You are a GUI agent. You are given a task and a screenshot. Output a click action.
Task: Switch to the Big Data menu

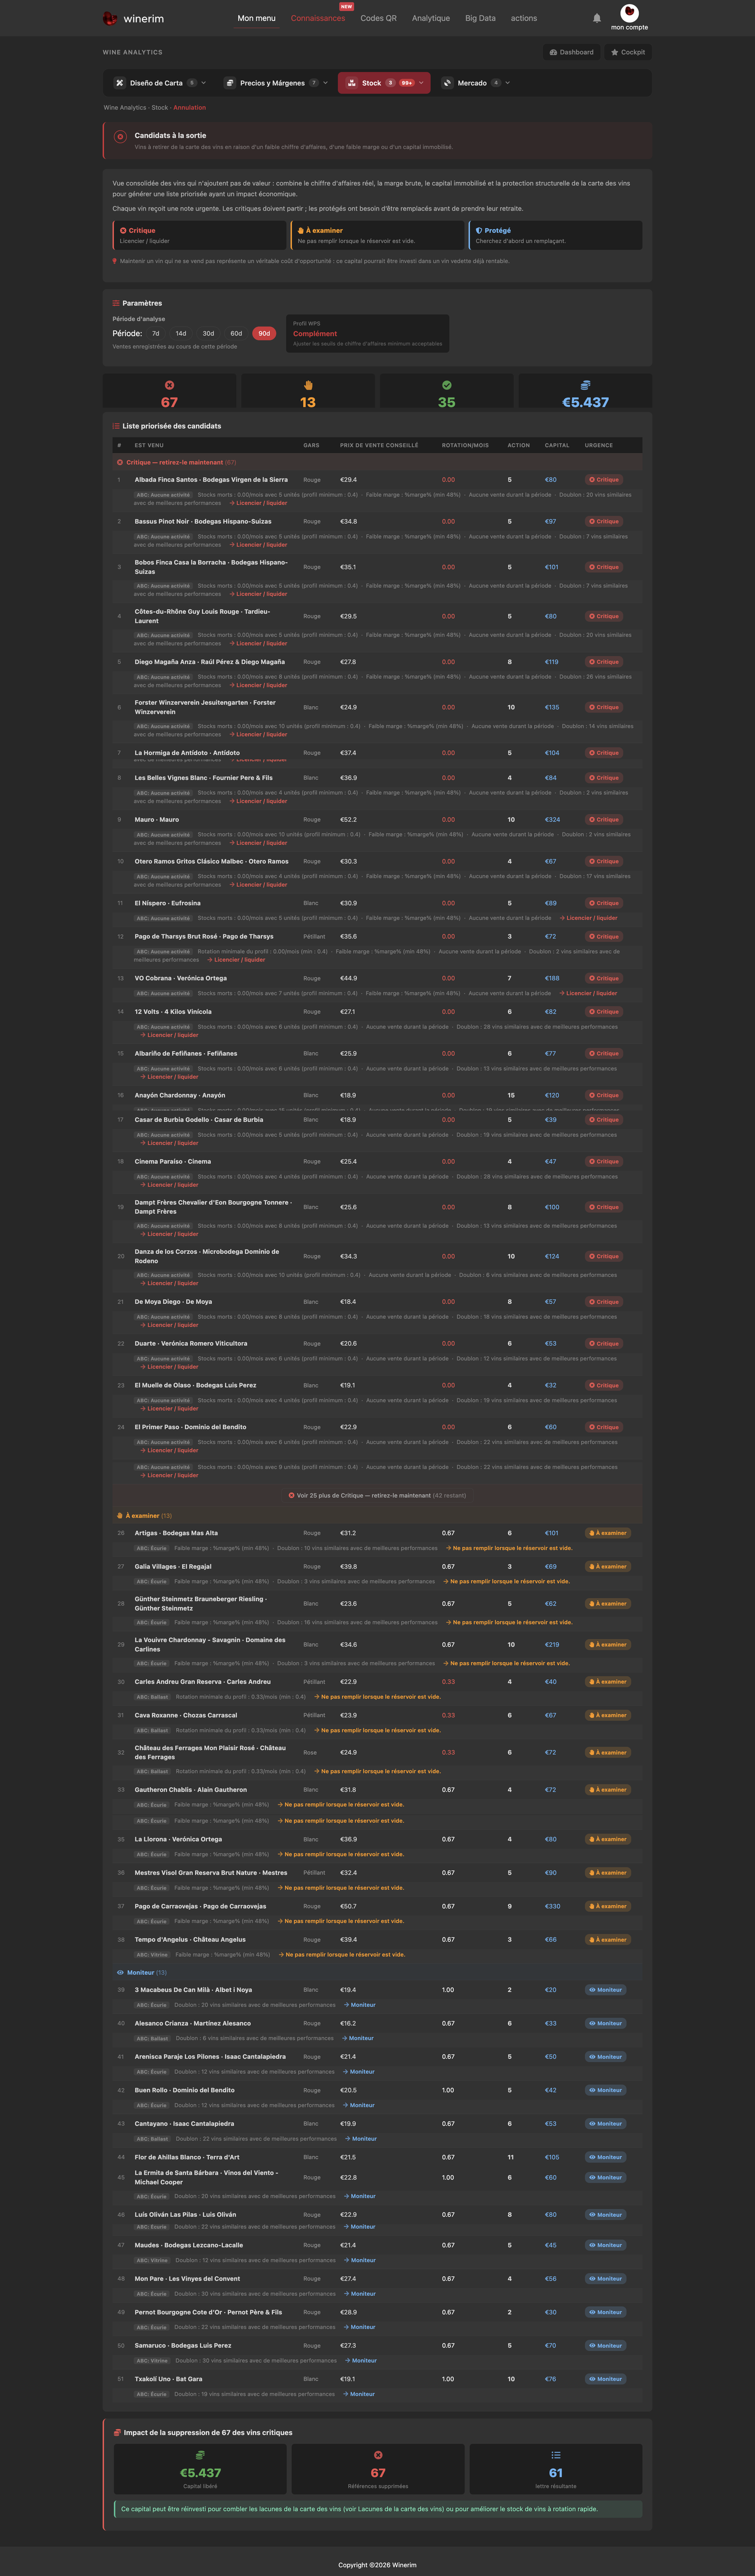(480, 18)
